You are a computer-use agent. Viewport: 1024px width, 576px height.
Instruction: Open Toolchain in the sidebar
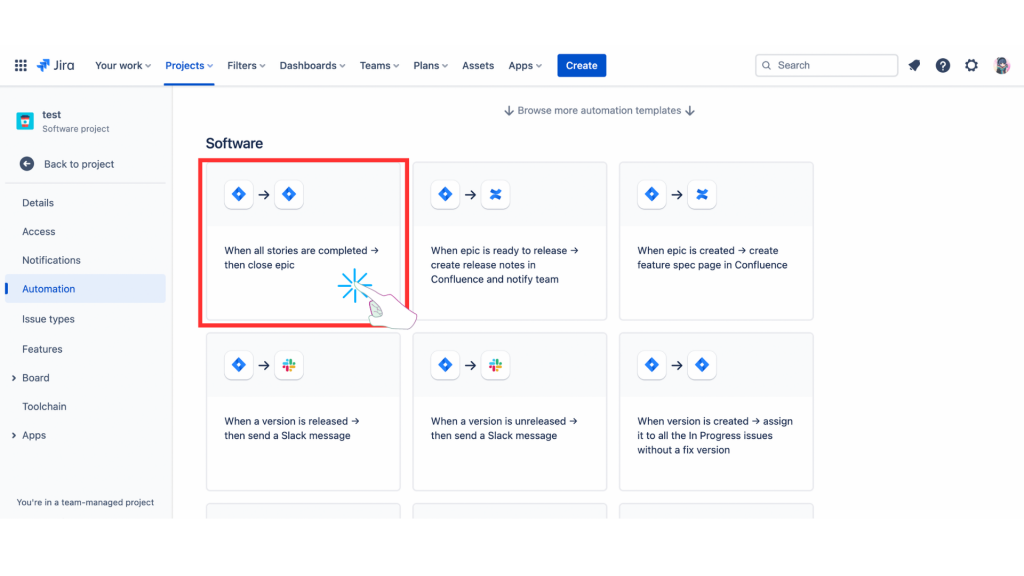(44, 407)
